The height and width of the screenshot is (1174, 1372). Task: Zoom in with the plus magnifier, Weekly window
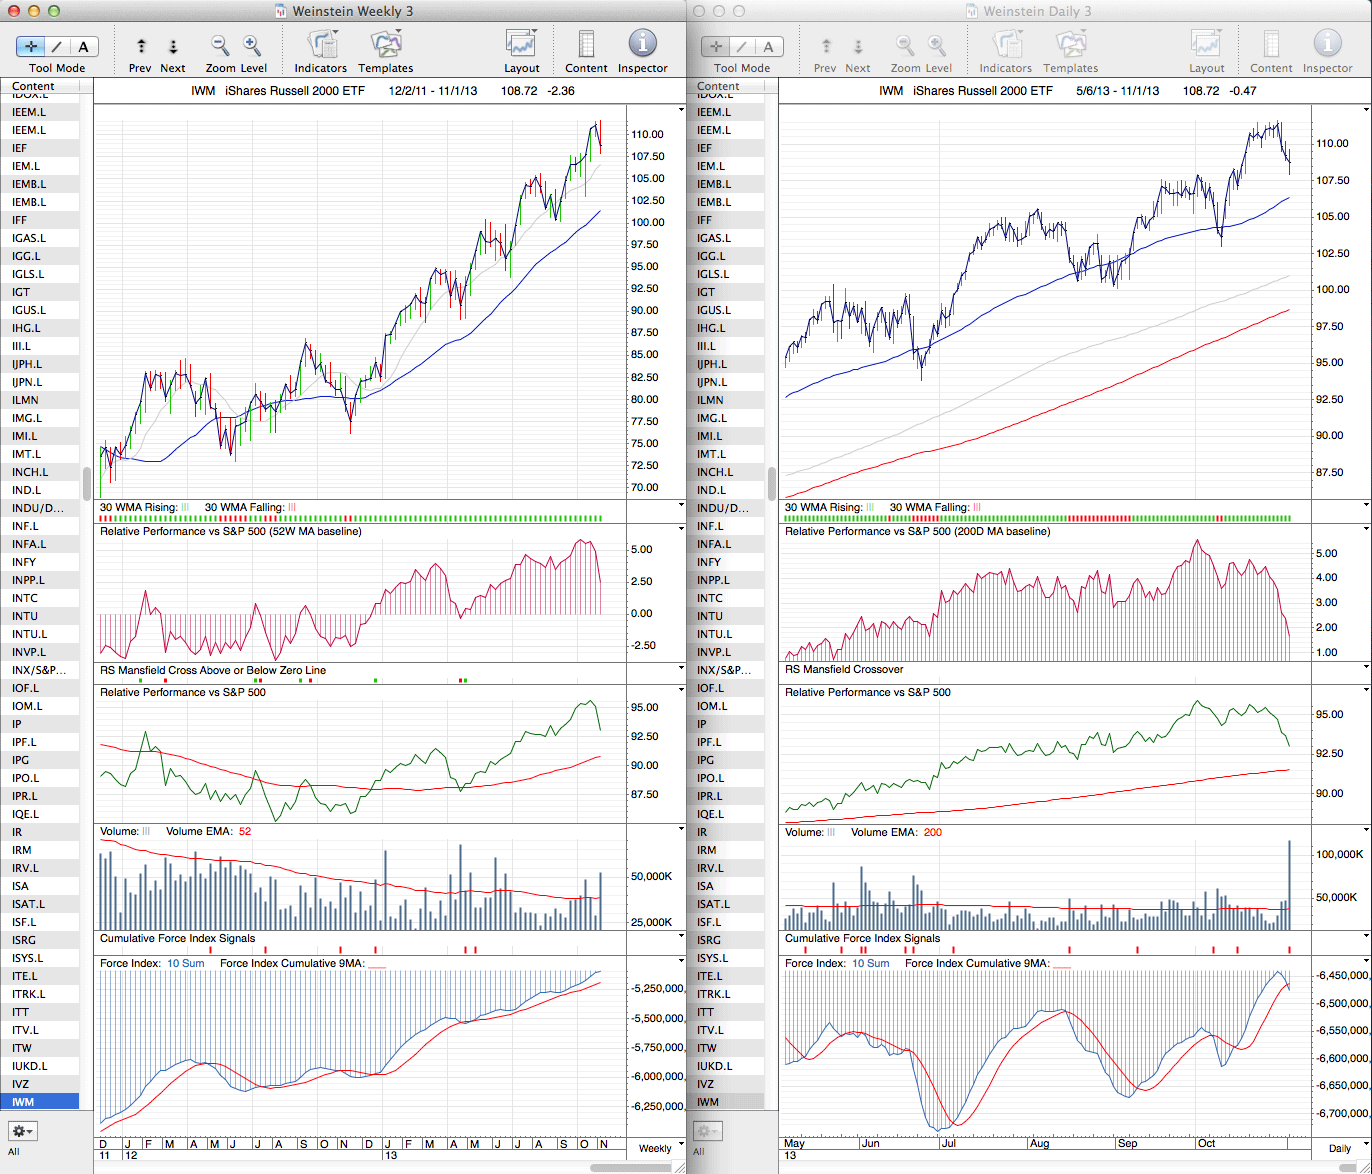click(x=252, y=46)
